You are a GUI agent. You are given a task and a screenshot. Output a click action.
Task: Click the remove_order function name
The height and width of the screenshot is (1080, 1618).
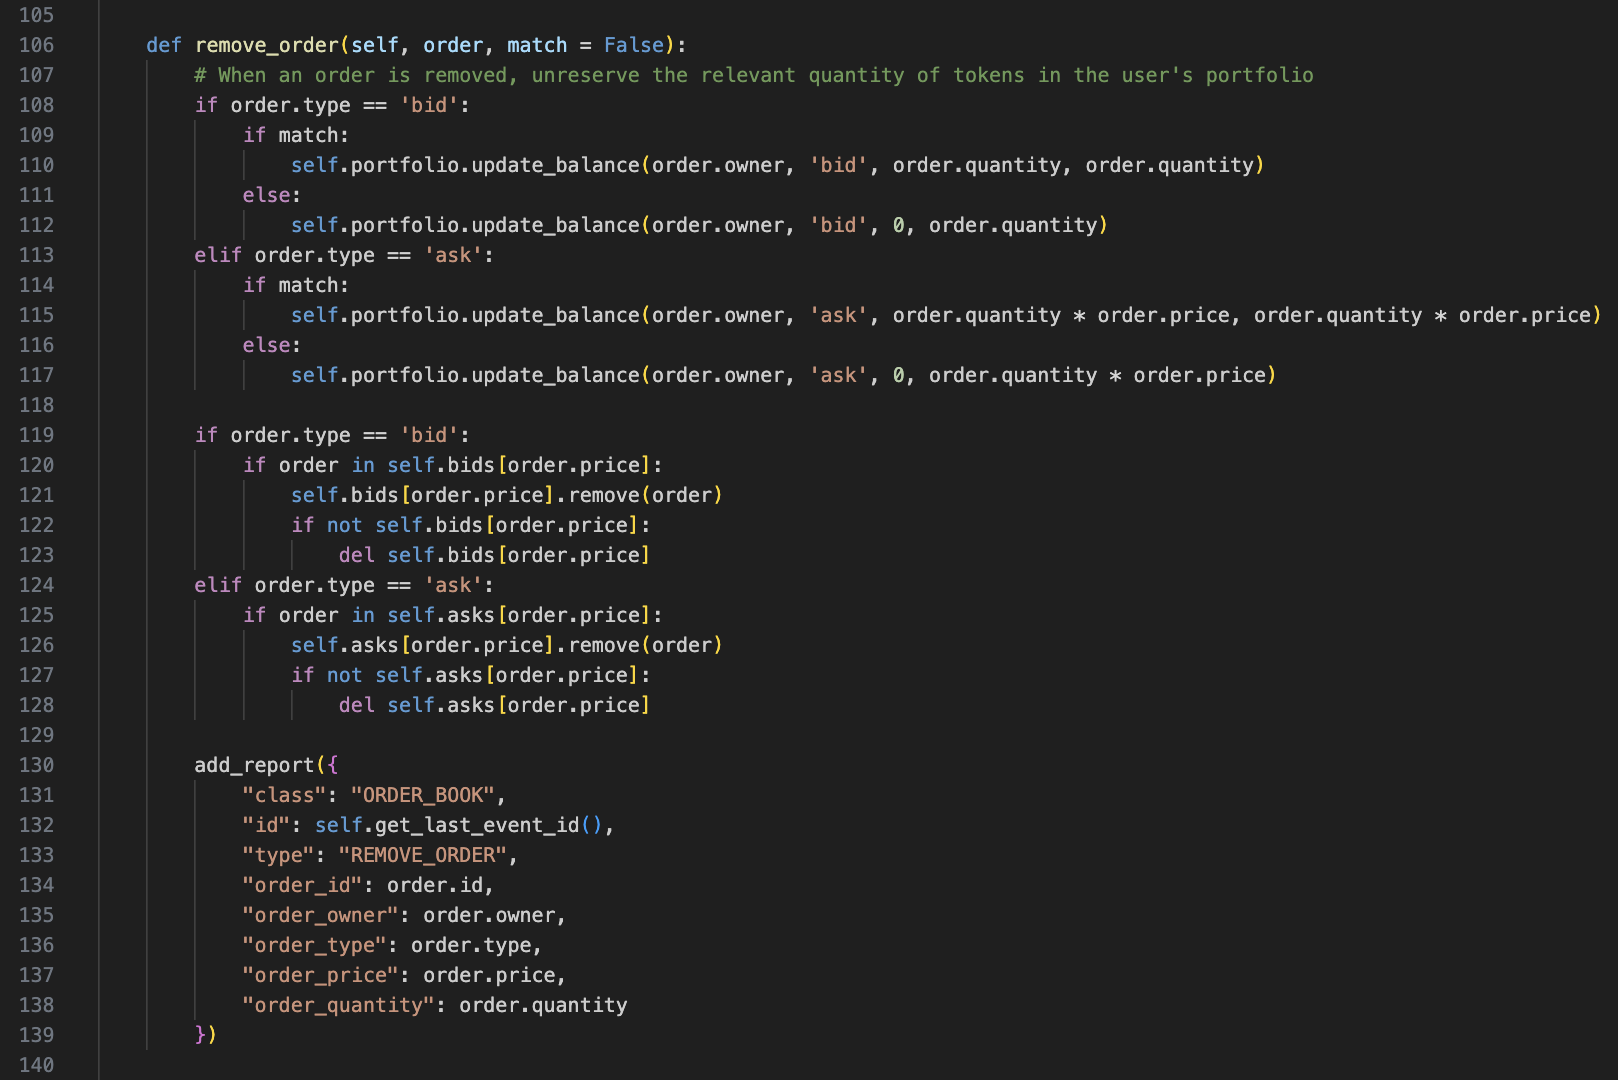[267, 45]
